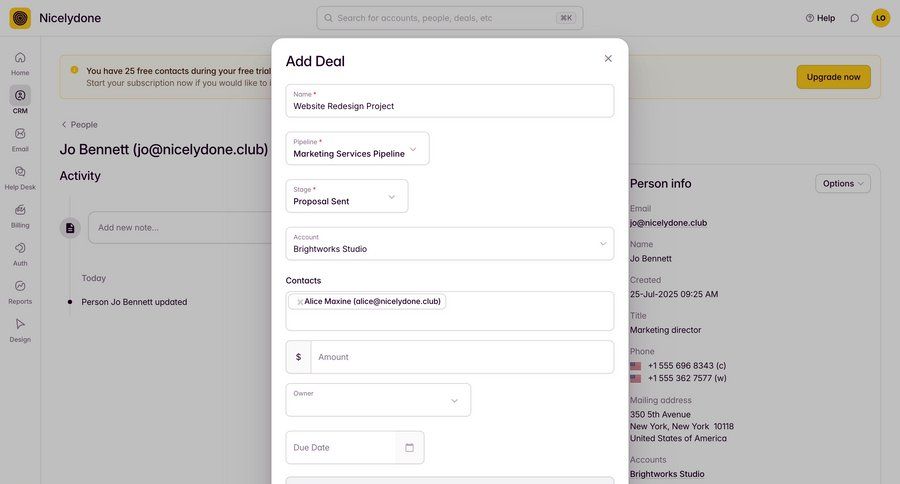This screenshot has height=484, width=900.
Task: Open the Billing sidebar section
Action: point(20,216)
